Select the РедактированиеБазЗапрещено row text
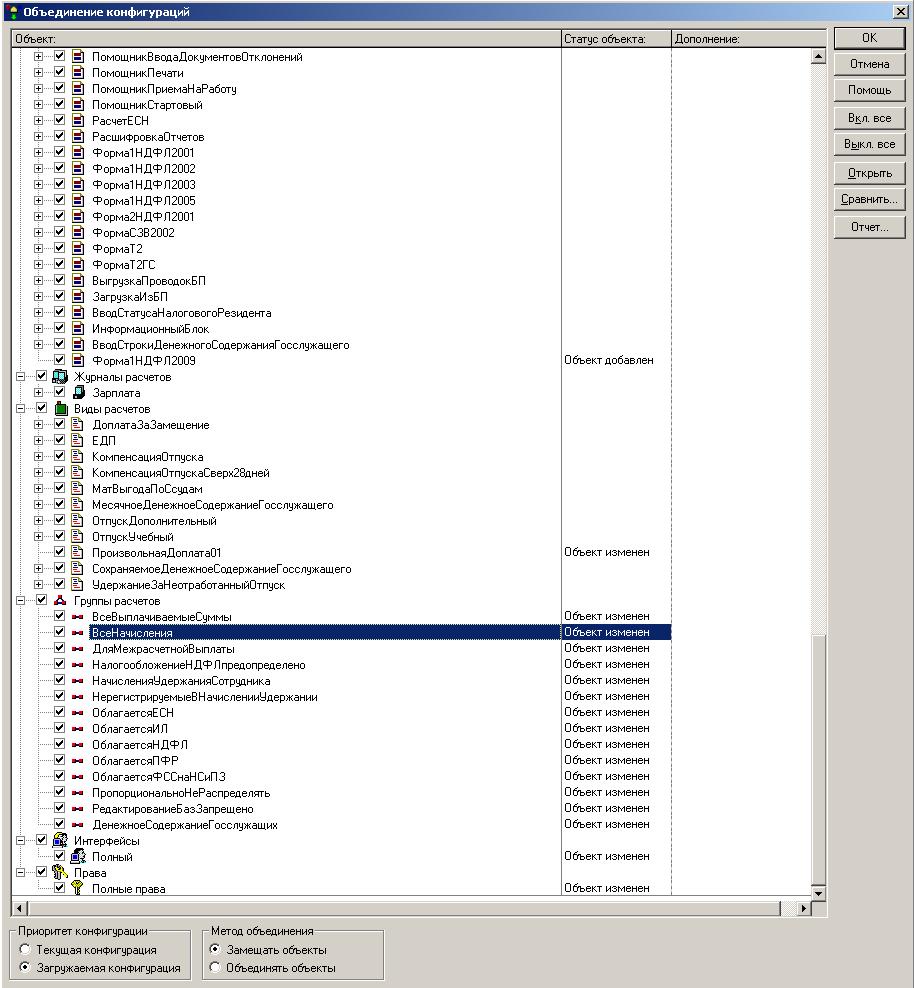This screenshot has height=988, width=914. [173, 808]
